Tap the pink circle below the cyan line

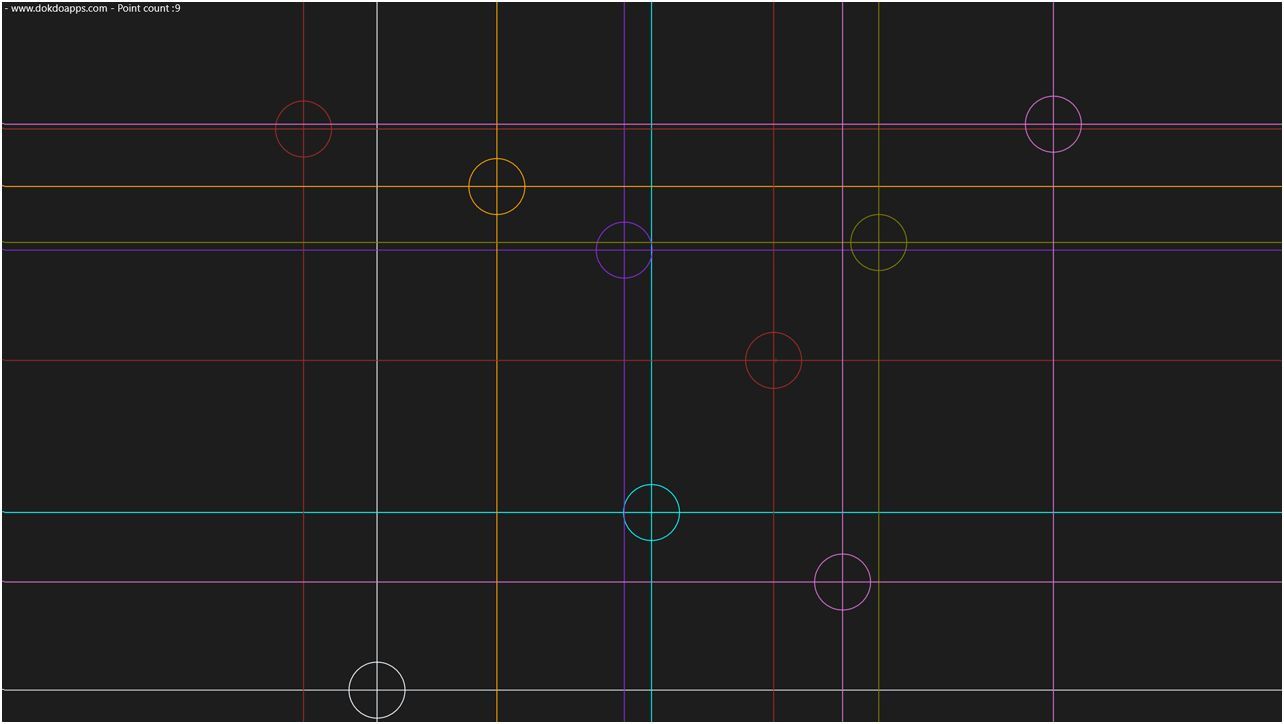[x=843, y=582]
